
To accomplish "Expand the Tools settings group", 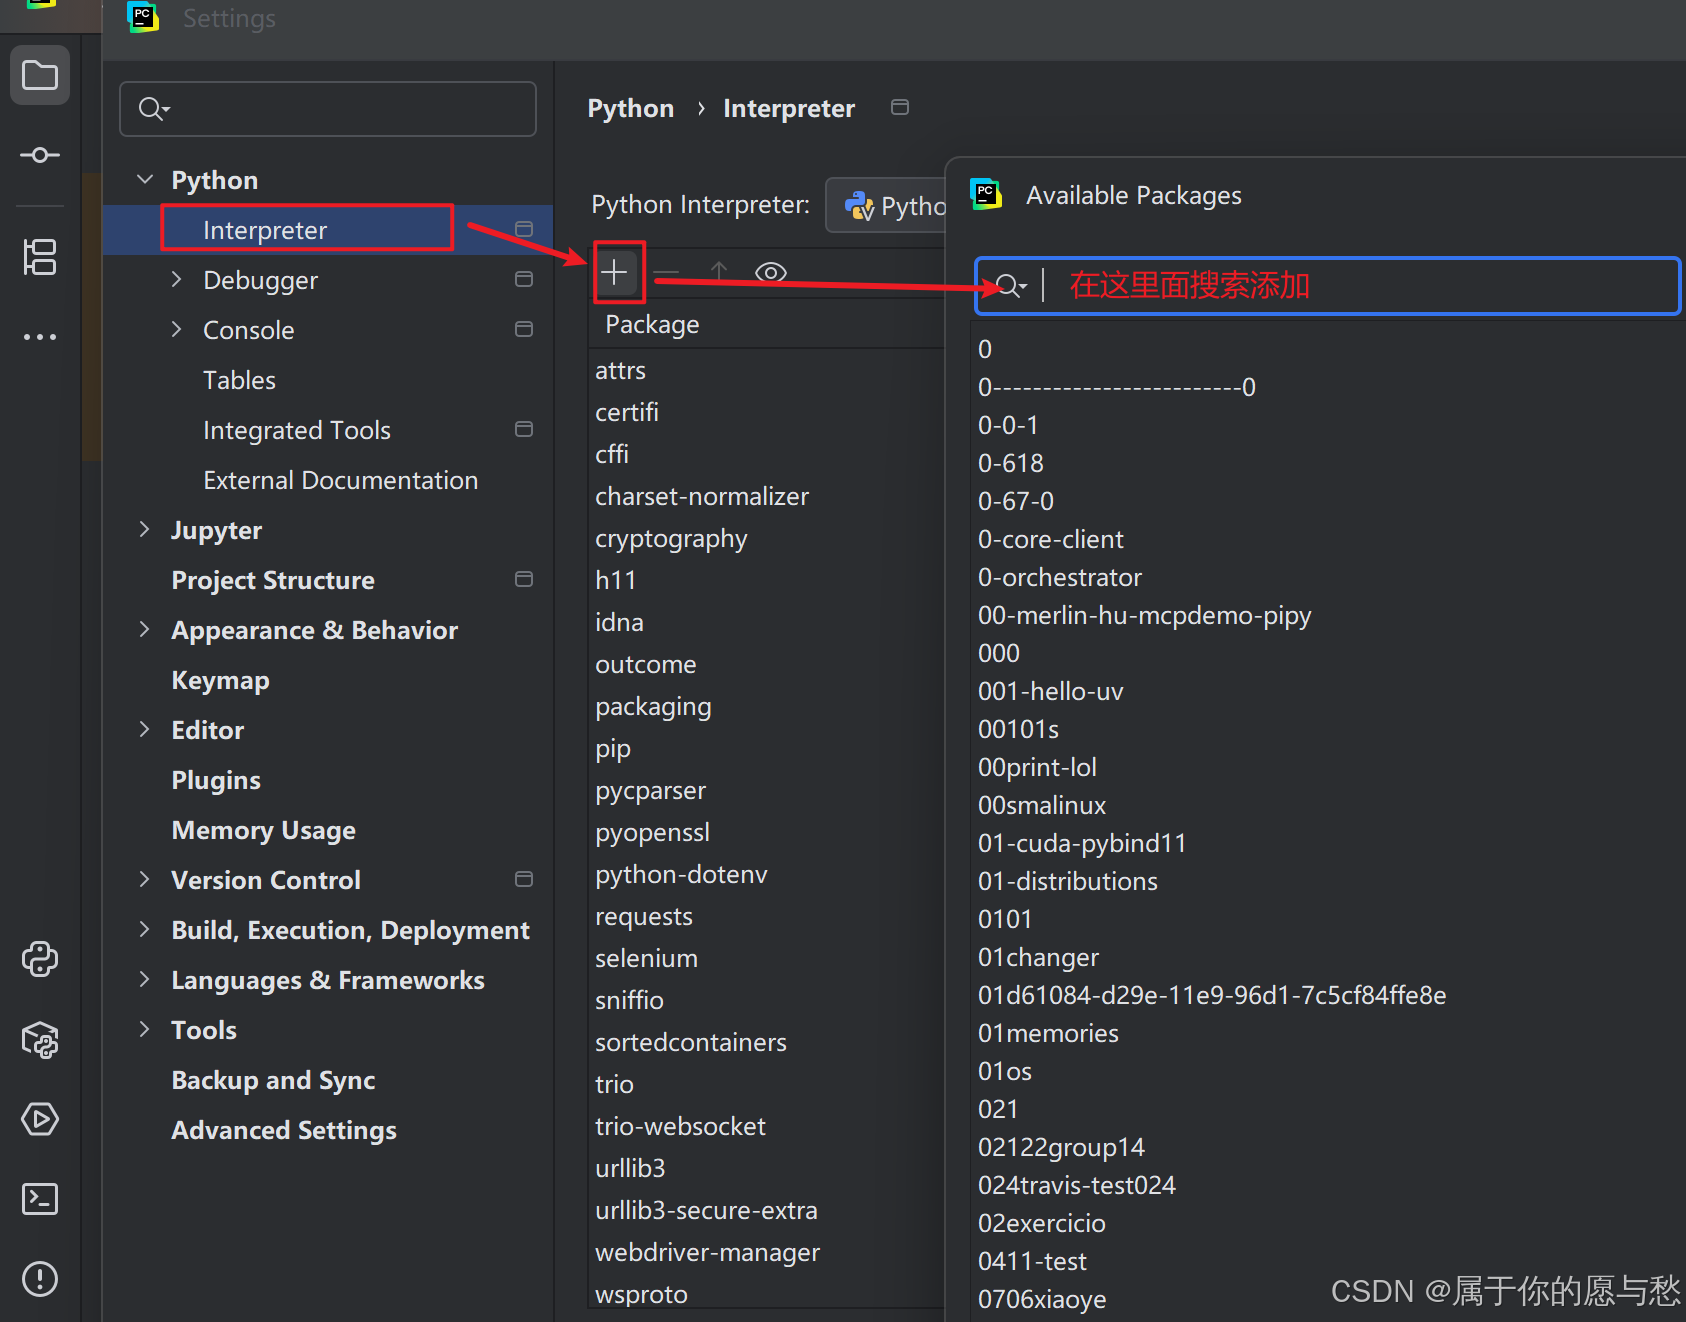I will pos(145,1029).
